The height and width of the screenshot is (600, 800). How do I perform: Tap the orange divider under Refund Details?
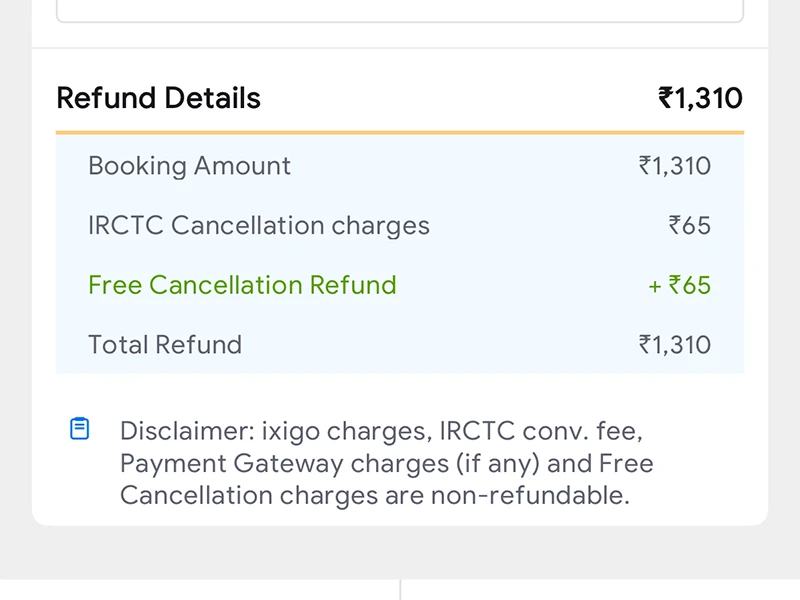pos(400,131)
